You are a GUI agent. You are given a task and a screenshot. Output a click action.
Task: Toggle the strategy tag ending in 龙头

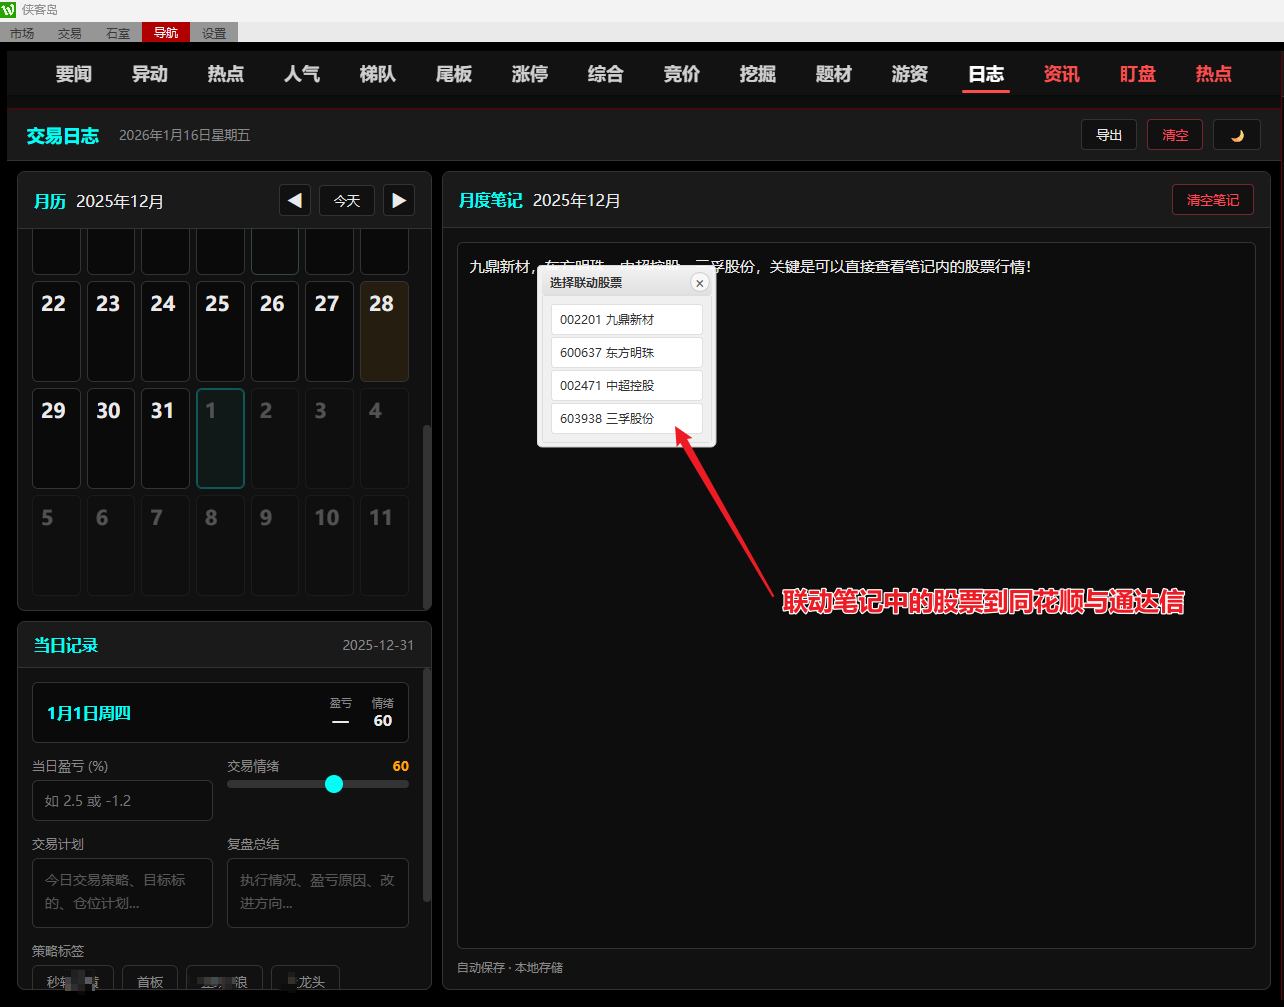pos(305,979)
